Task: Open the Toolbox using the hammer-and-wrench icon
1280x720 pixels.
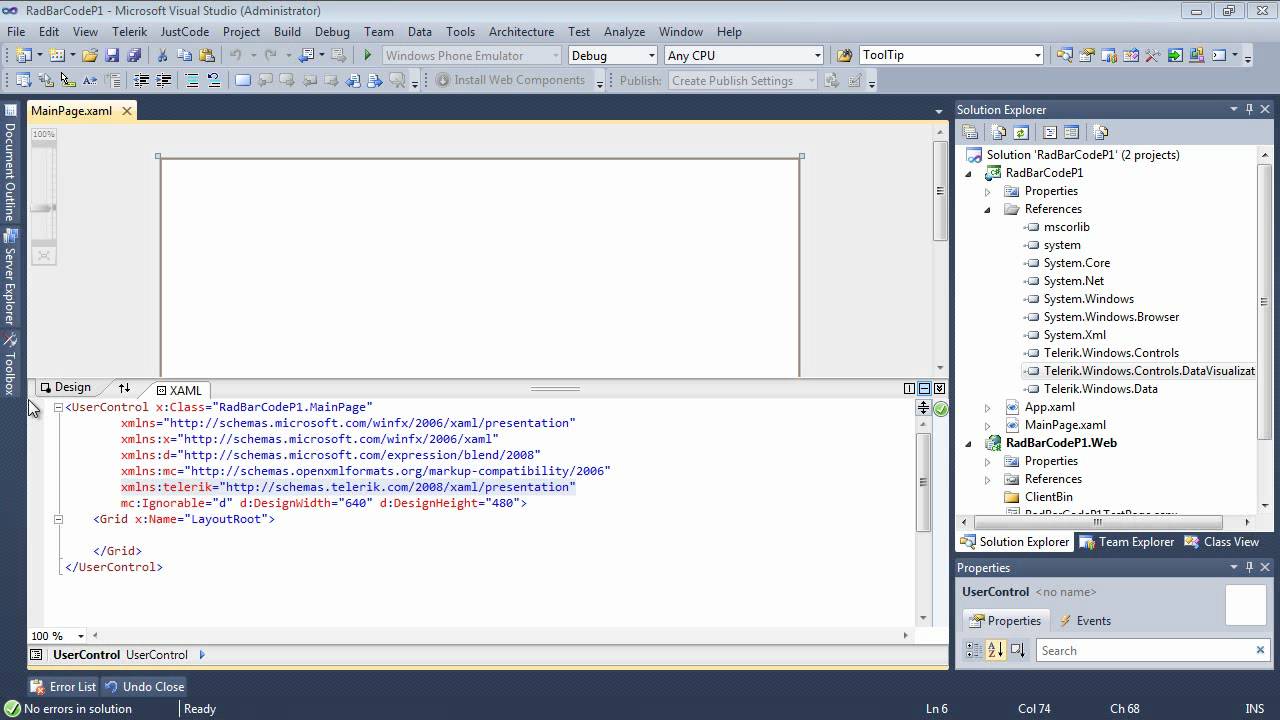Action: coord(1153,55)
